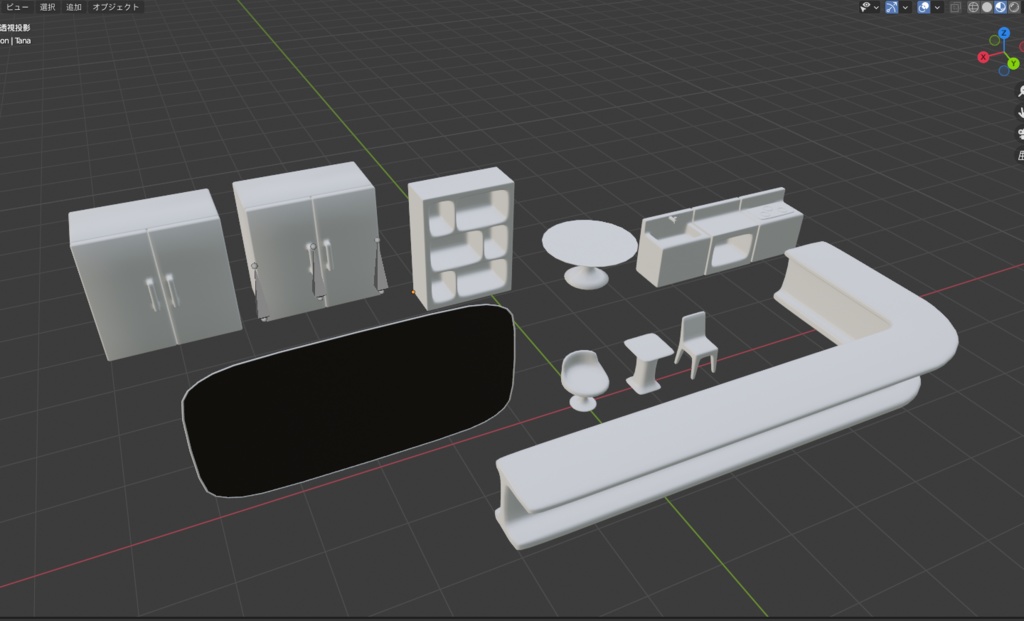
Task: Open the 追加 menu
Action: (x=74, y=7)
